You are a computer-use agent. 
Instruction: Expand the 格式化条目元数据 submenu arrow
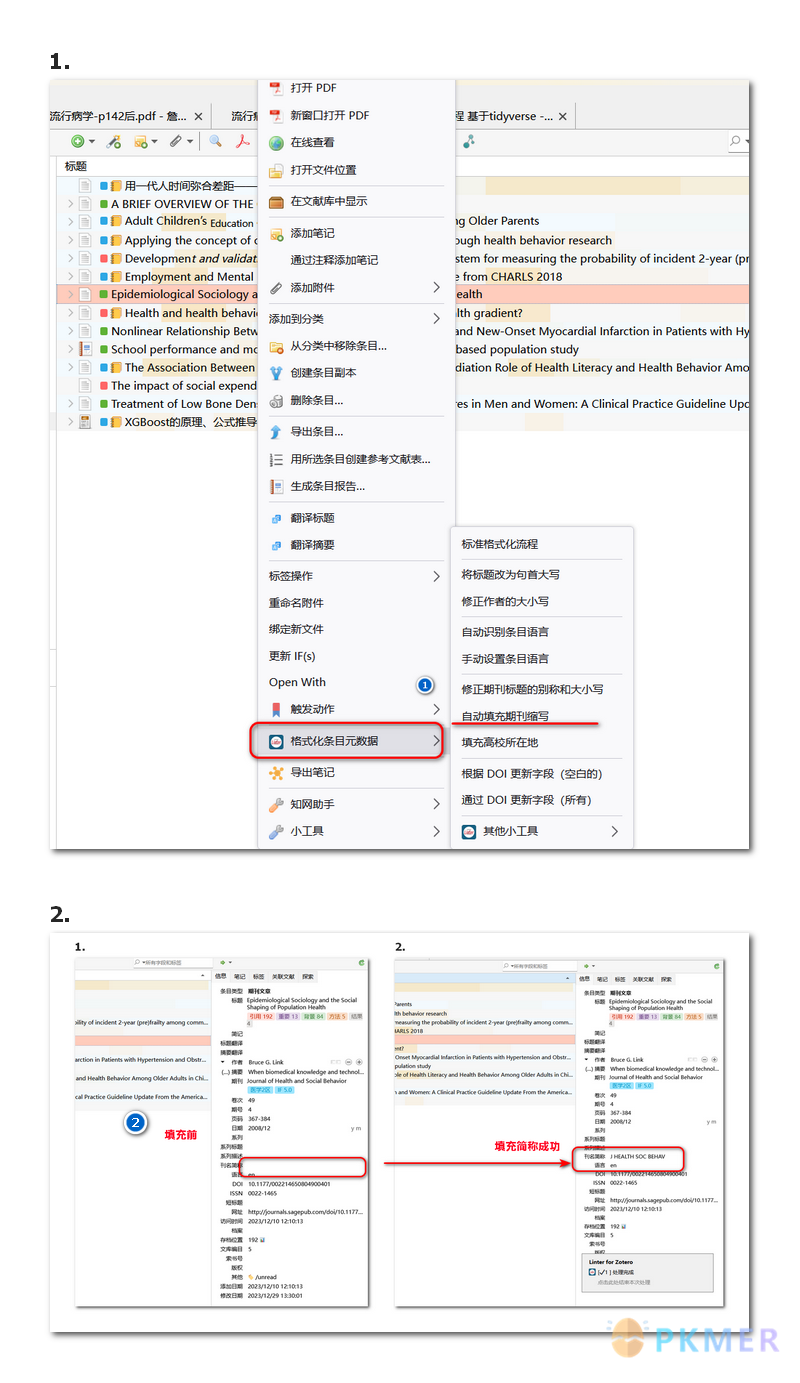436,741
